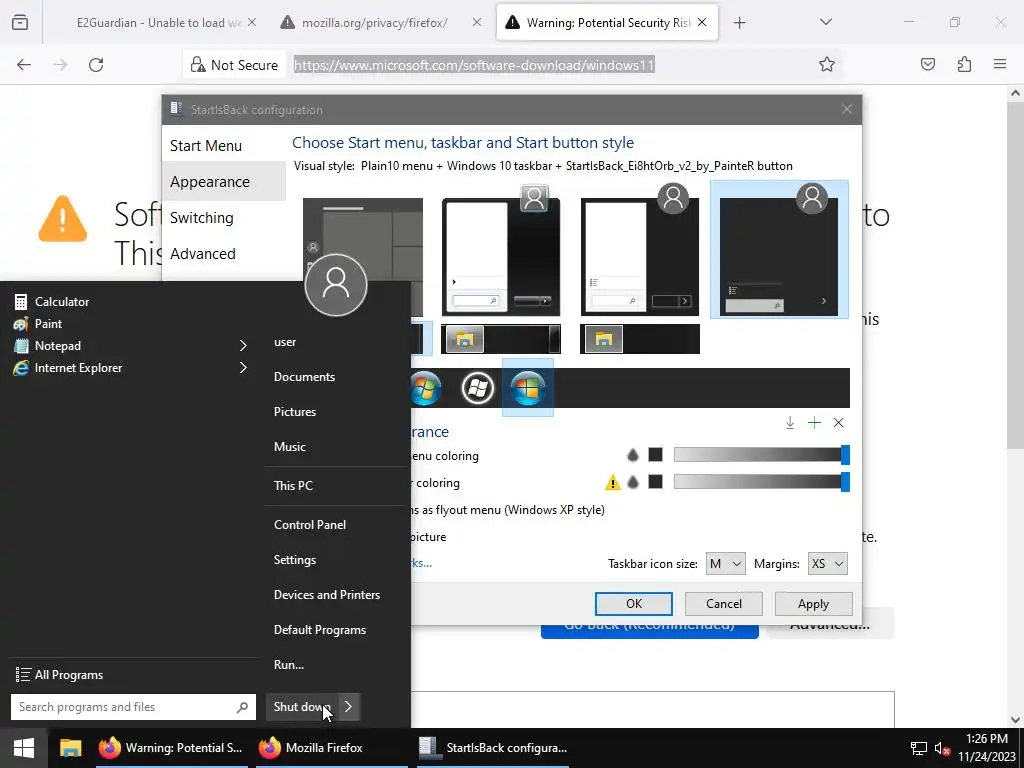1024x768 pixels.
Task: Click the Shut down button
Action: [301, 707]
